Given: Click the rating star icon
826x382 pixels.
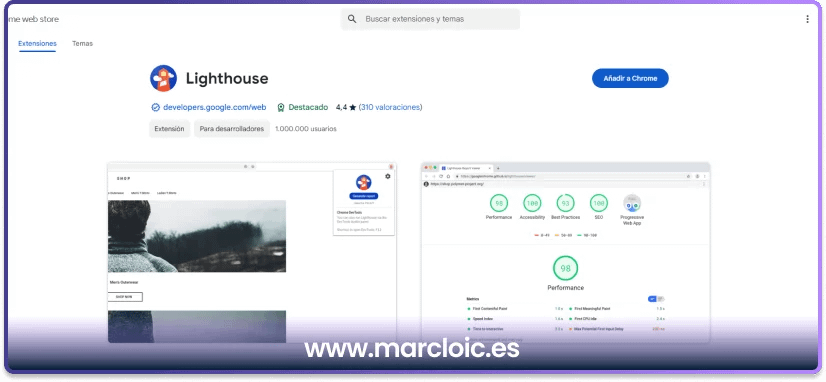Looking at the screenshot, I should 352,107.
